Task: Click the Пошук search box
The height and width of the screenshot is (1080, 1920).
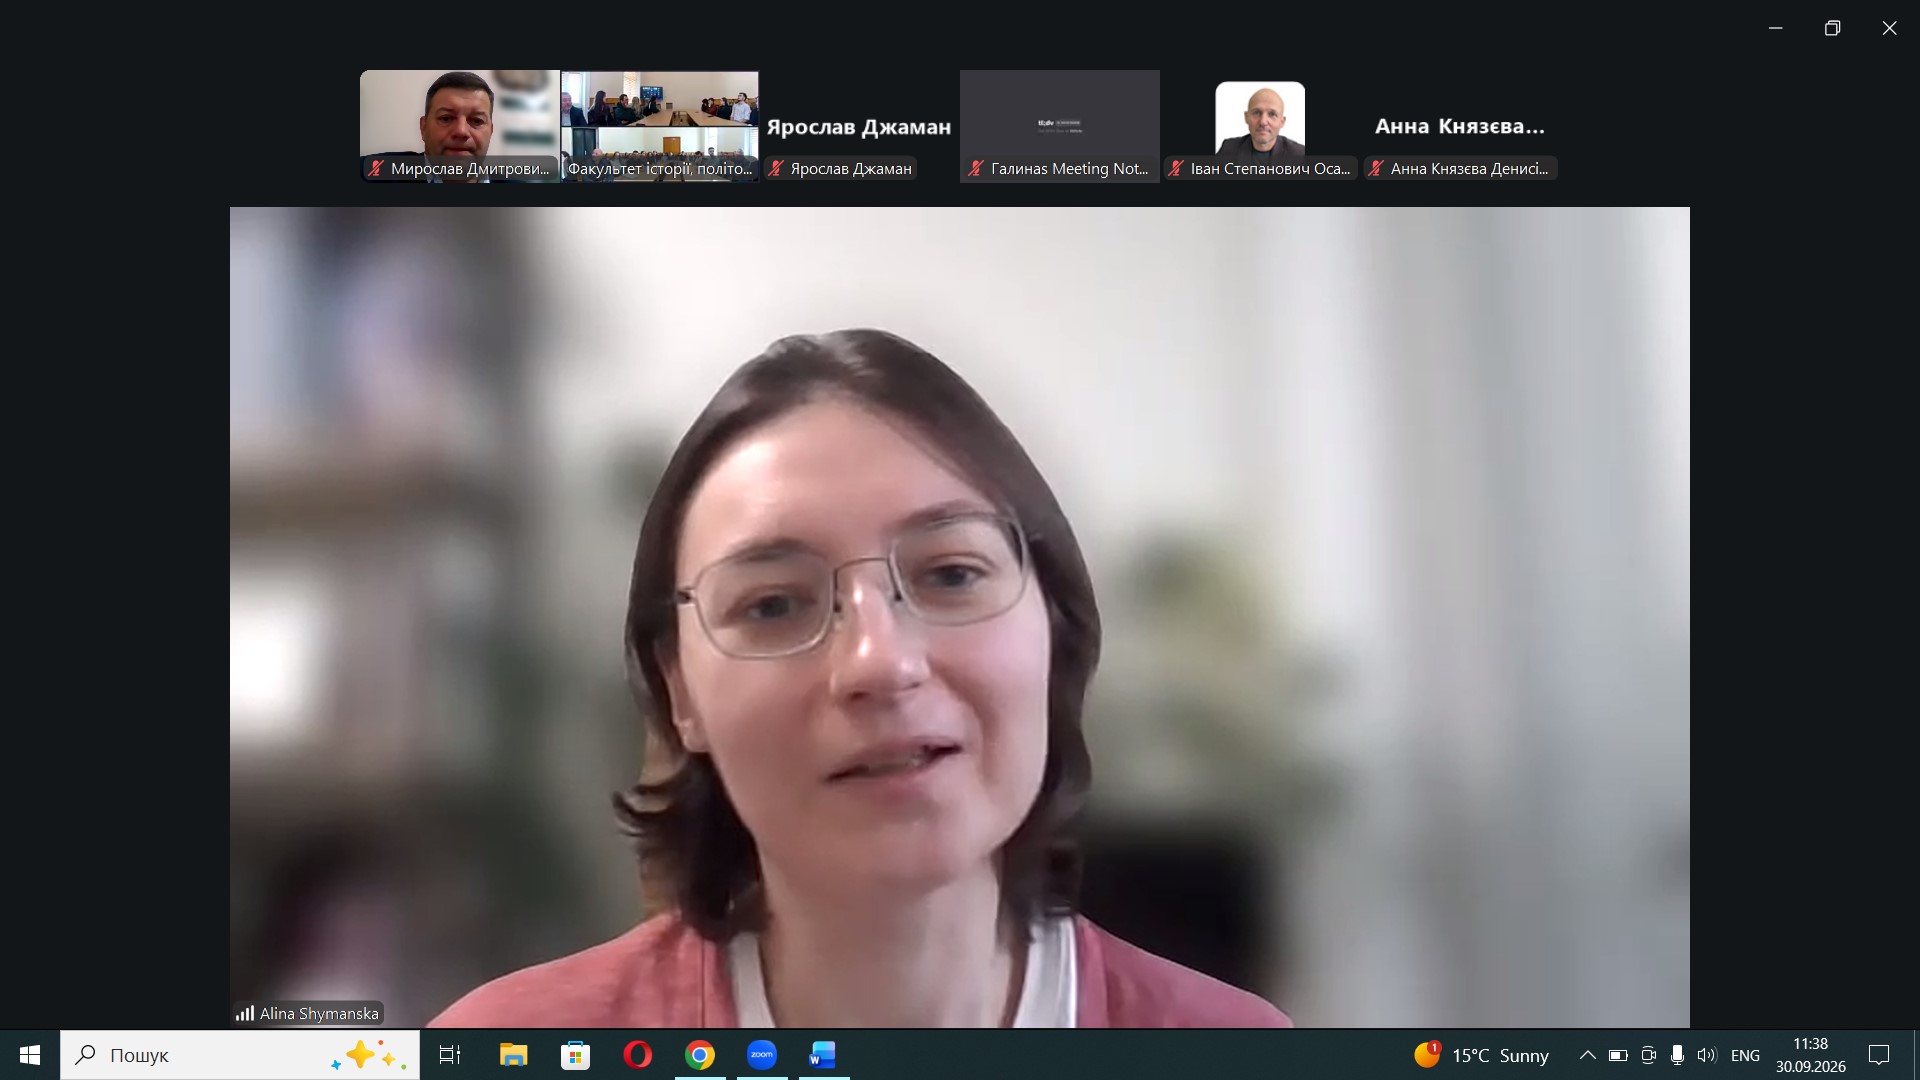Action: point(240,1055)
